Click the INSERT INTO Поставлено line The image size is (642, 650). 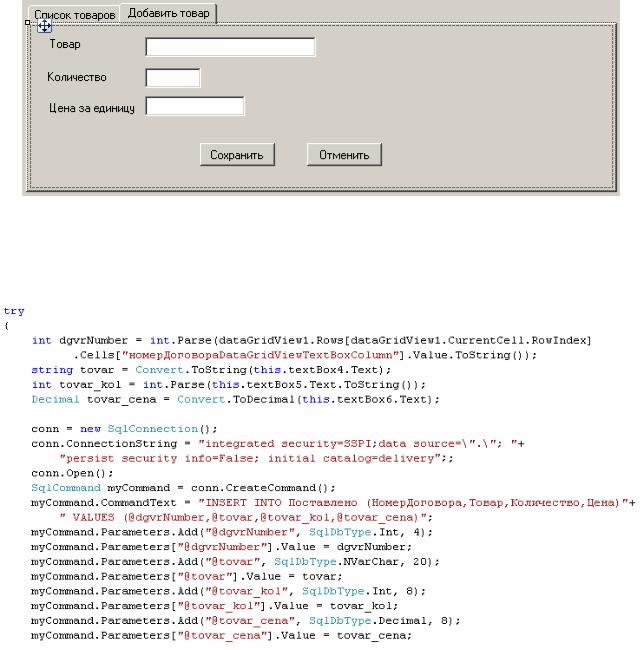tap(333, 503)
